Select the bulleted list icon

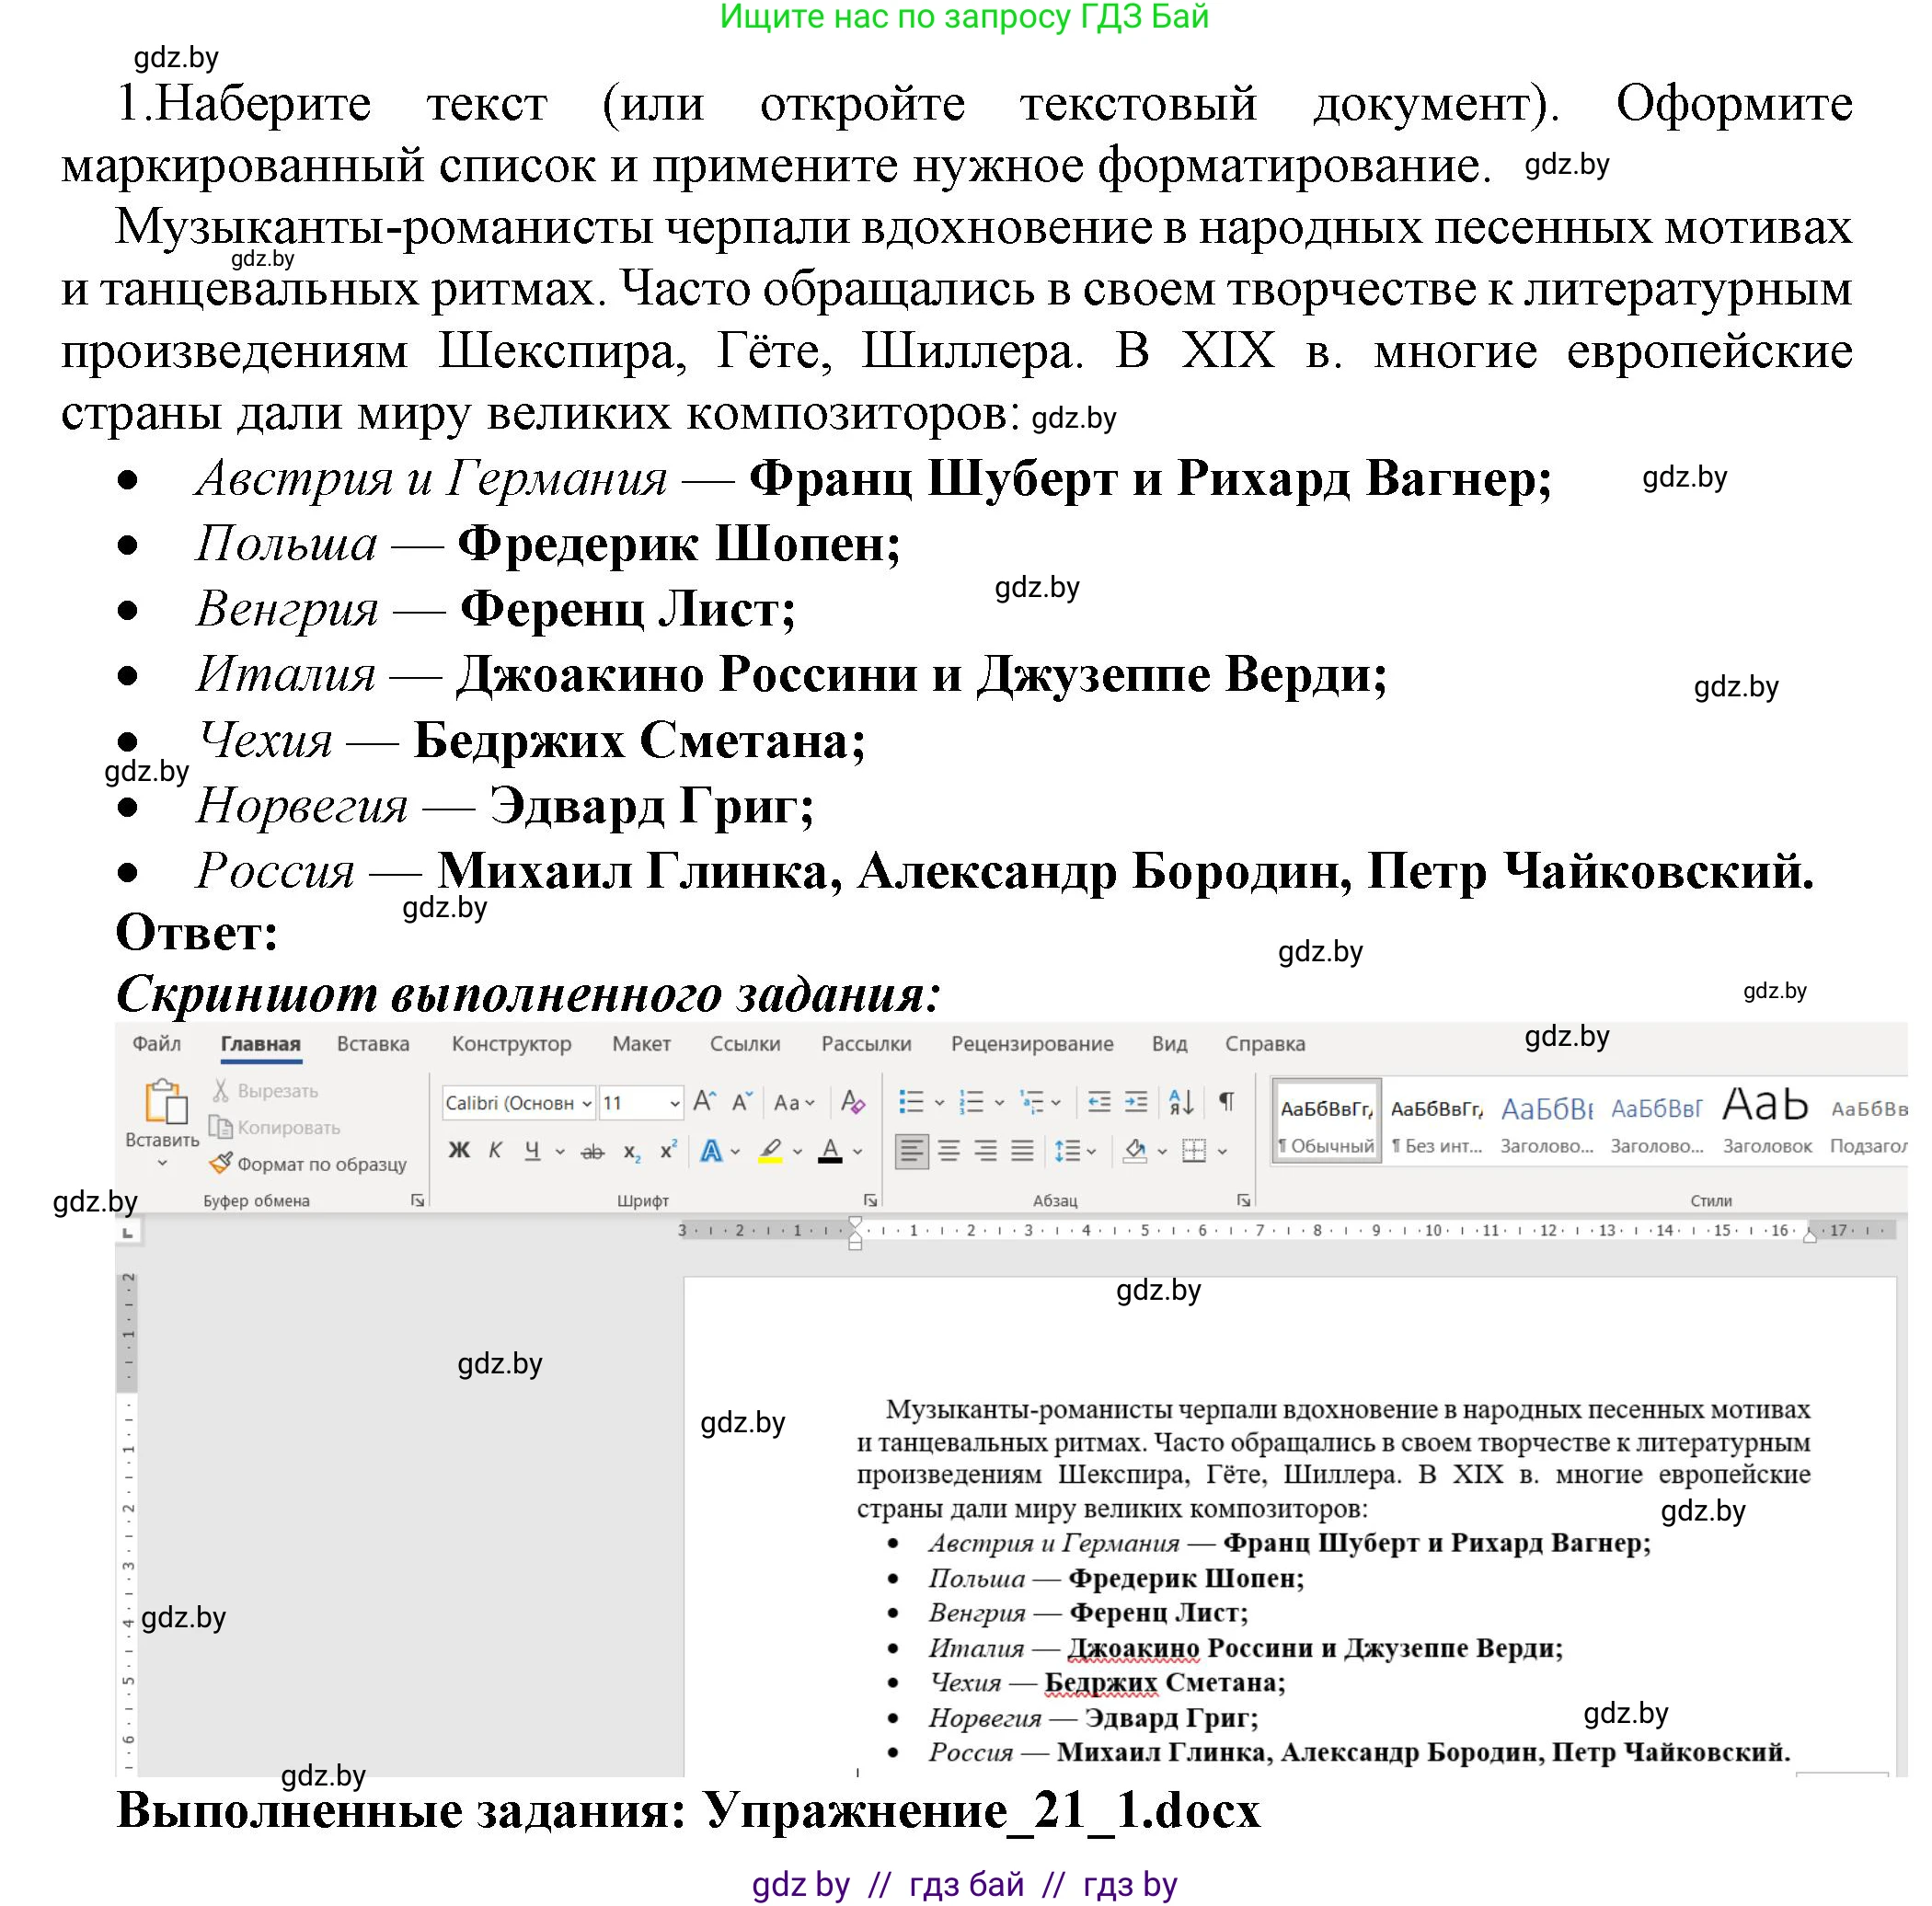click(x=913, y=1103)
